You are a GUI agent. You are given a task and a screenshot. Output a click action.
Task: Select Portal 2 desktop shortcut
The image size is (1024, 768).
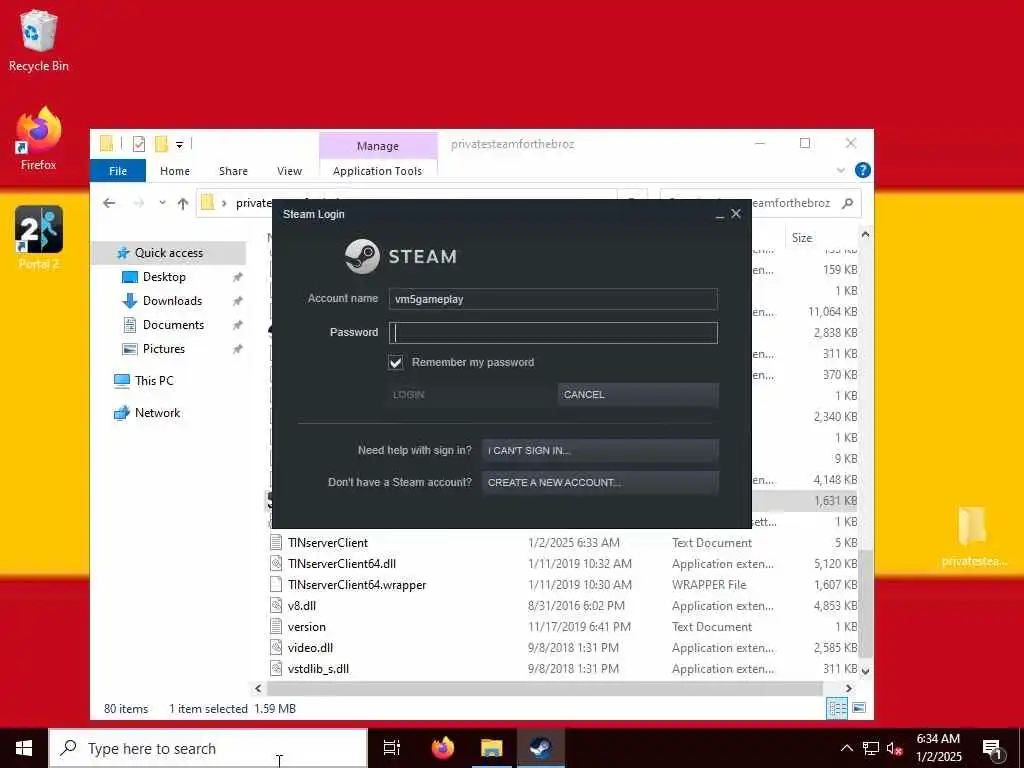[x=39, y=238]
